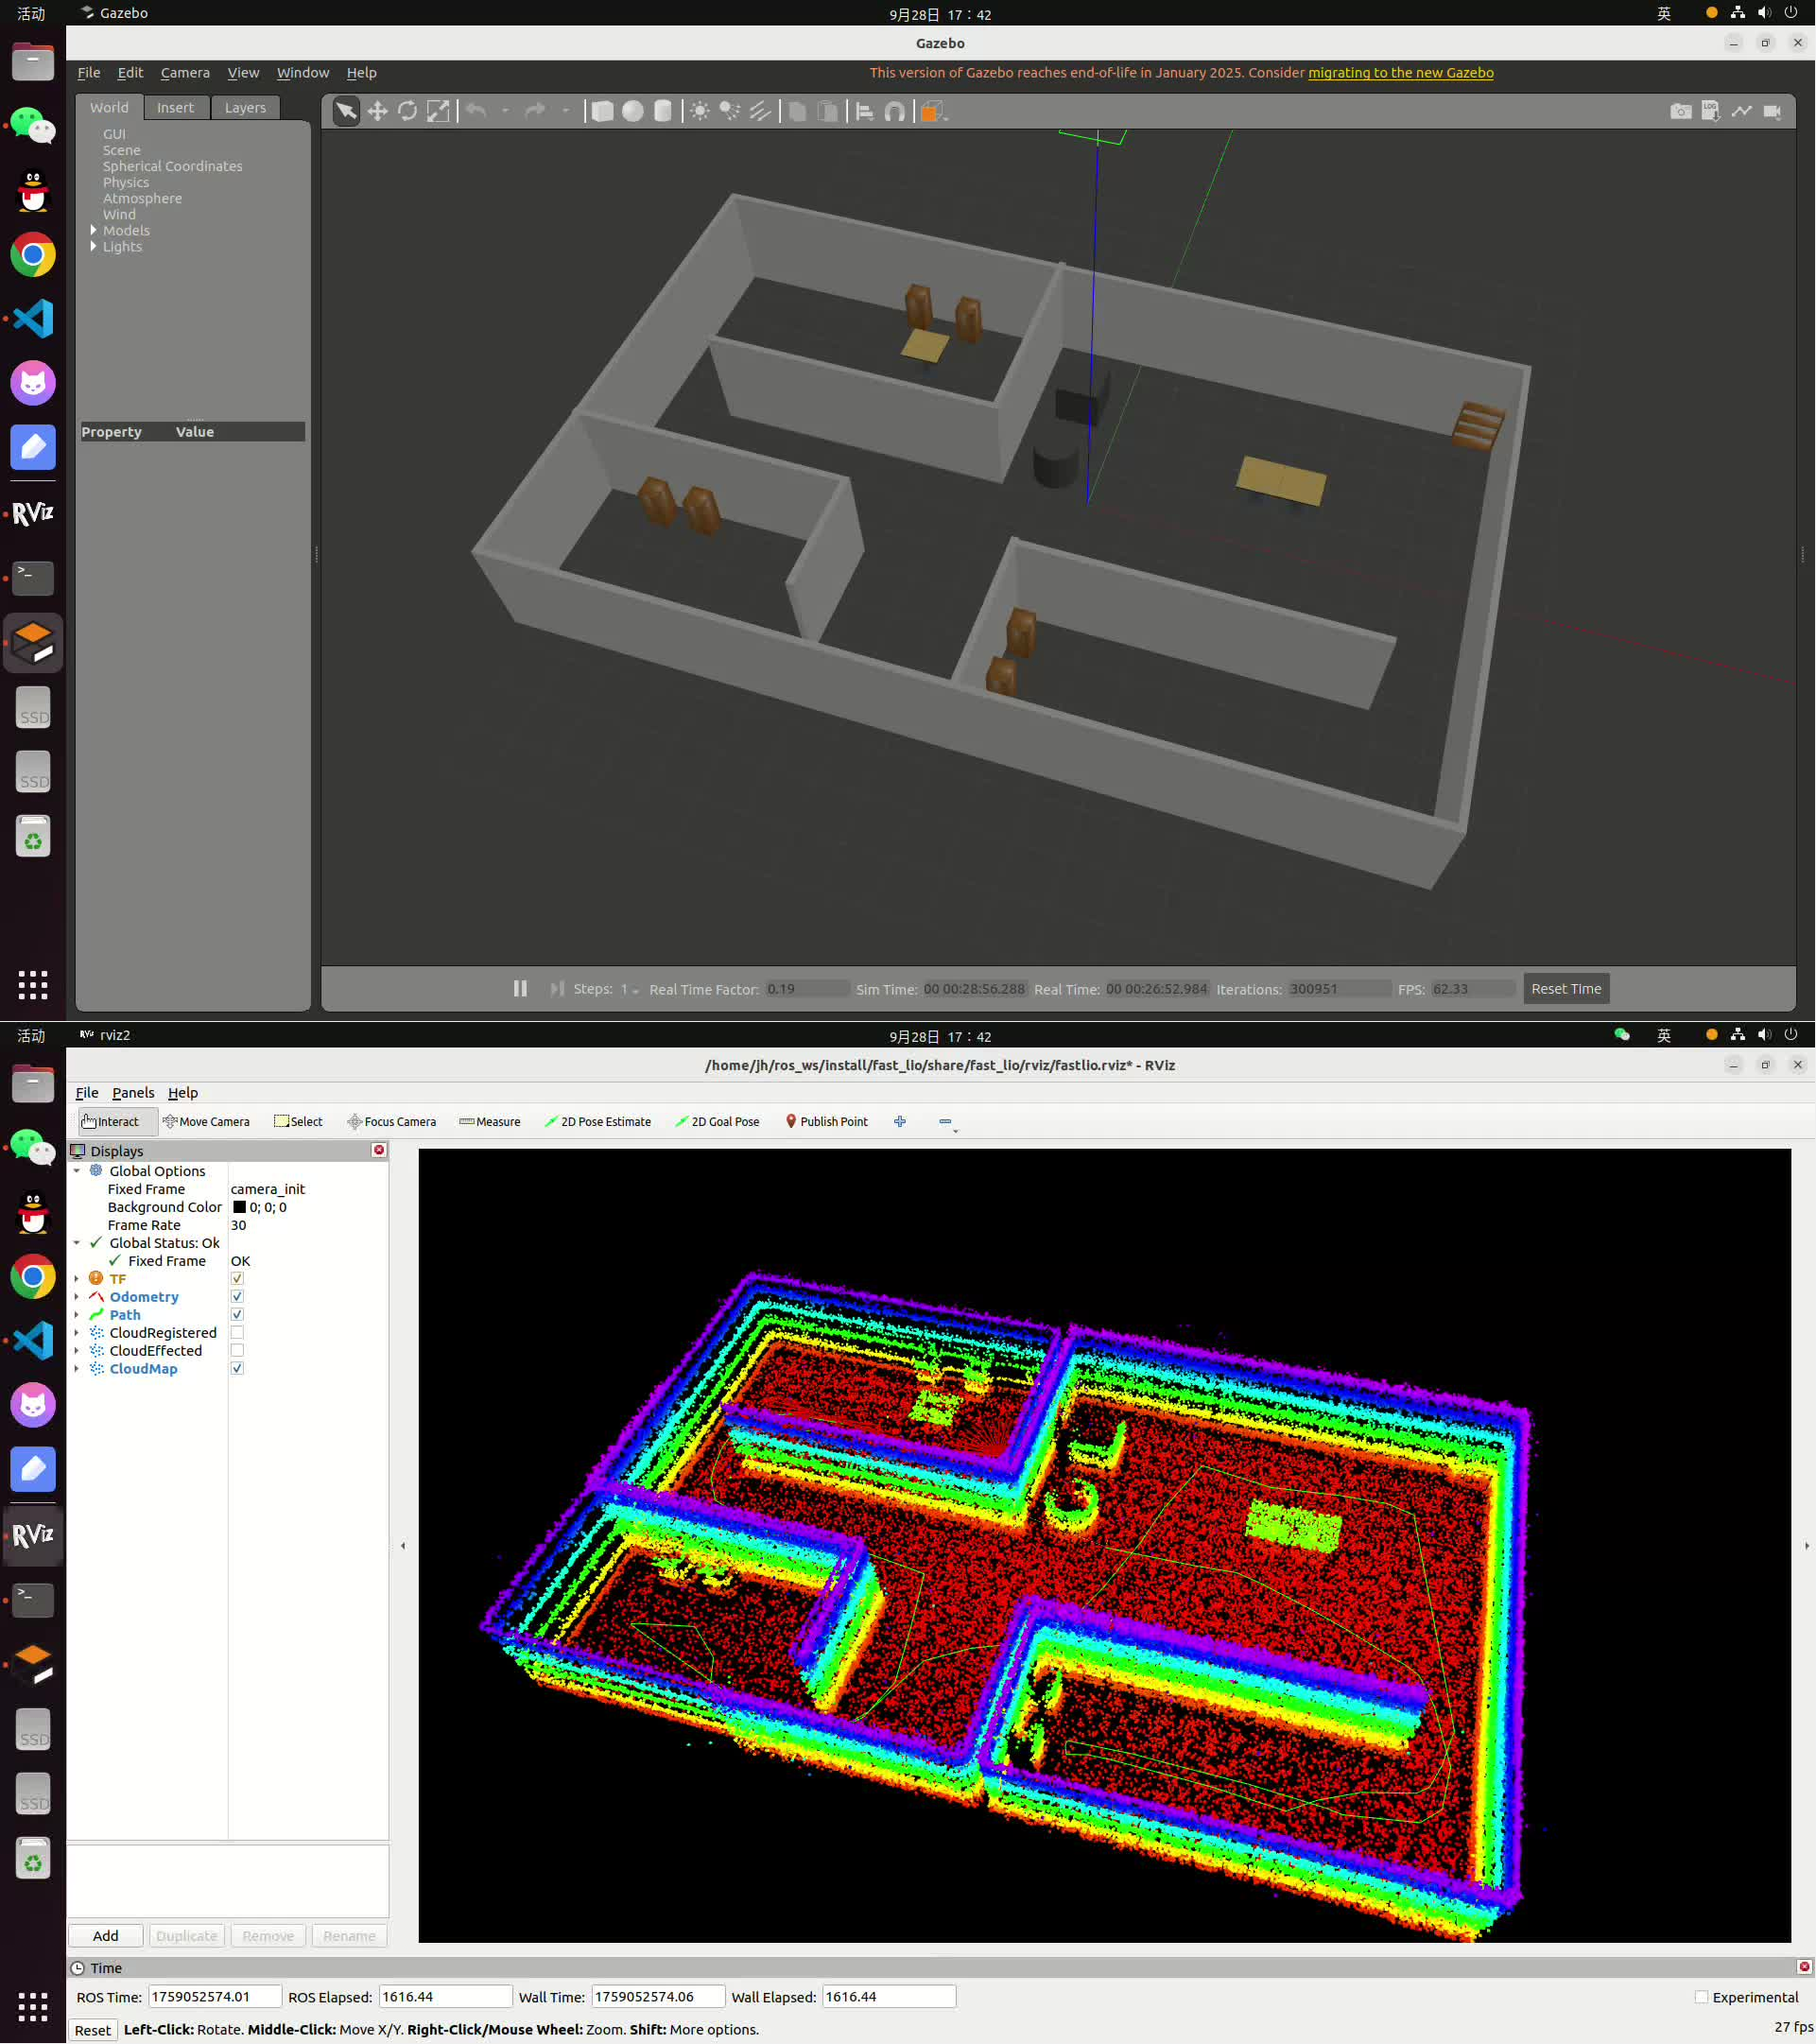Click the Background Color swatch in RViz

coord(239,1207)
